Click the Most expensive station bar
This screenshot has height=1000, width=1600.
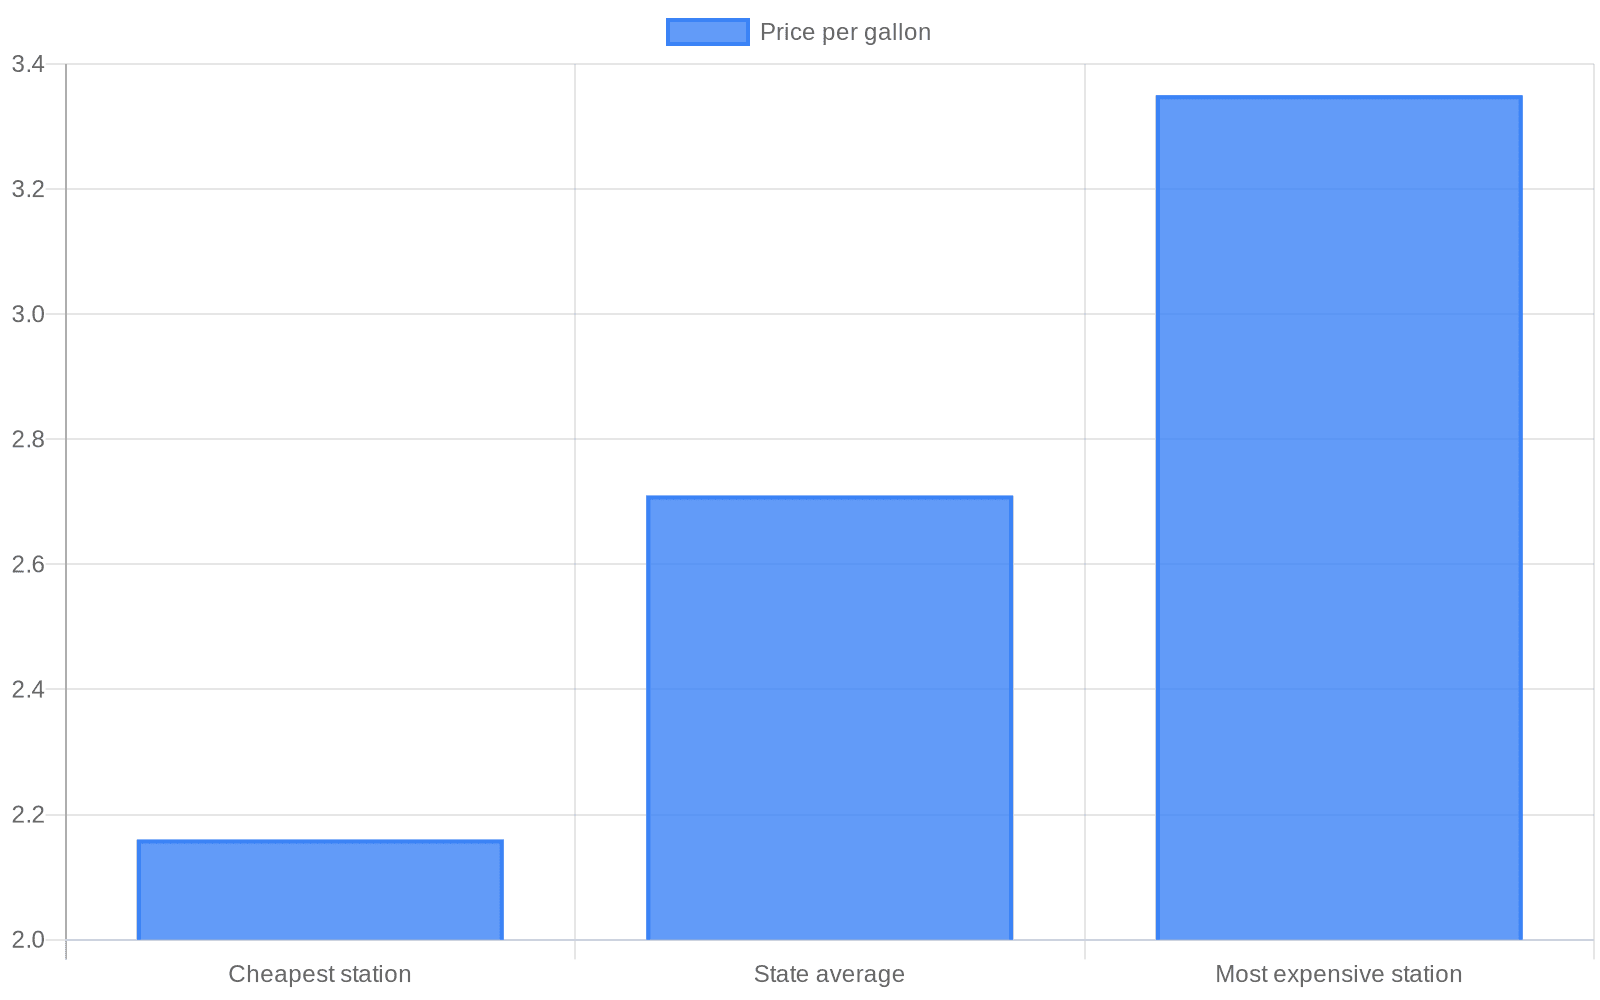click(x=1339, y=518)
